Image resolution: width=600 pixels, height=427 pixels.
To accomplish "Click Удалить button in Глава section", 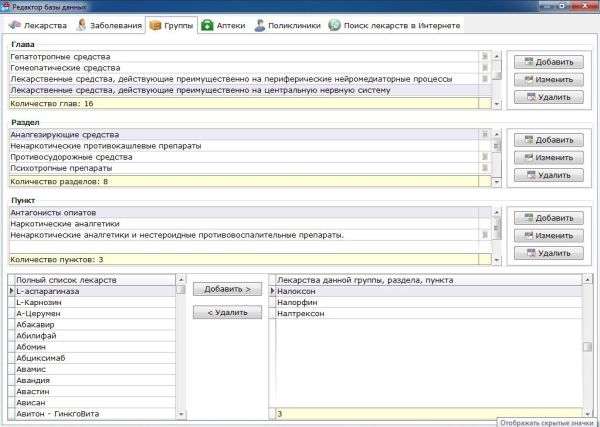I will click(549, 97).
